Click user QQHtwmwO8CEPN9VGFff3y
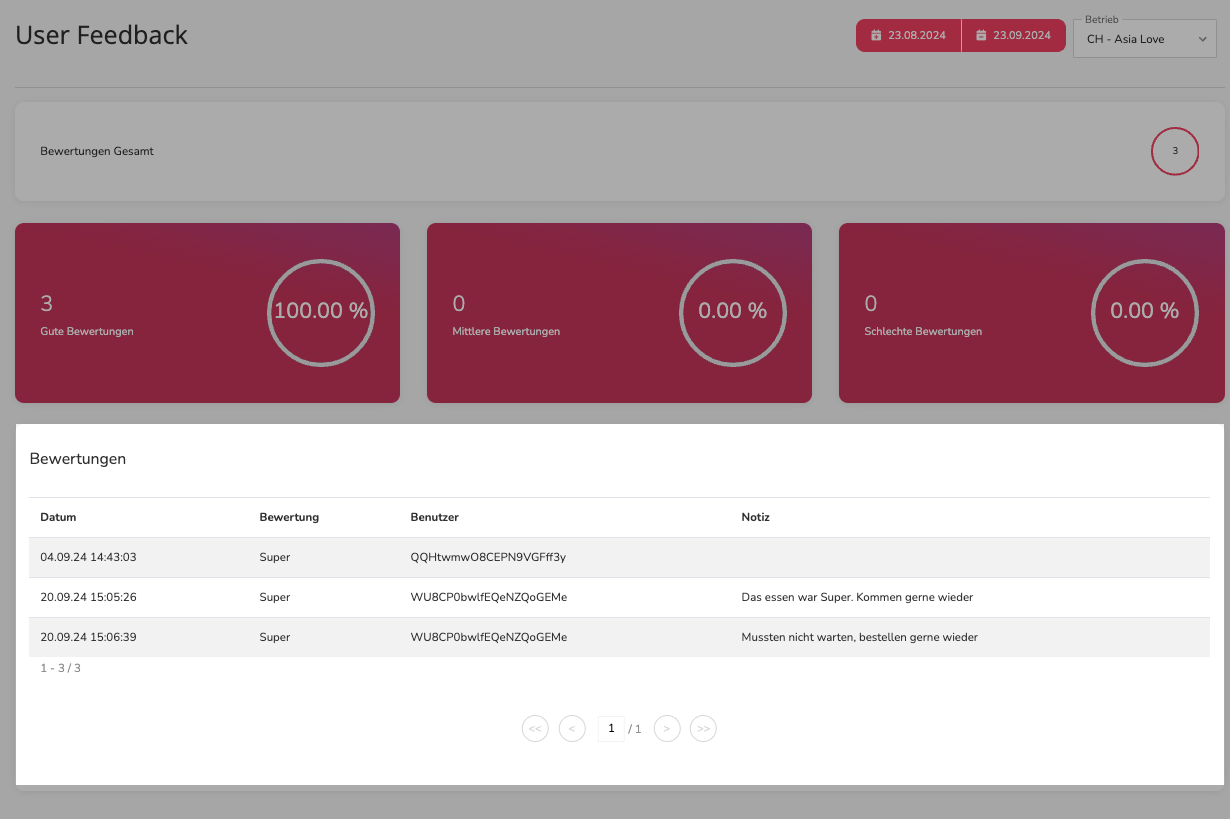 (488, 557)
